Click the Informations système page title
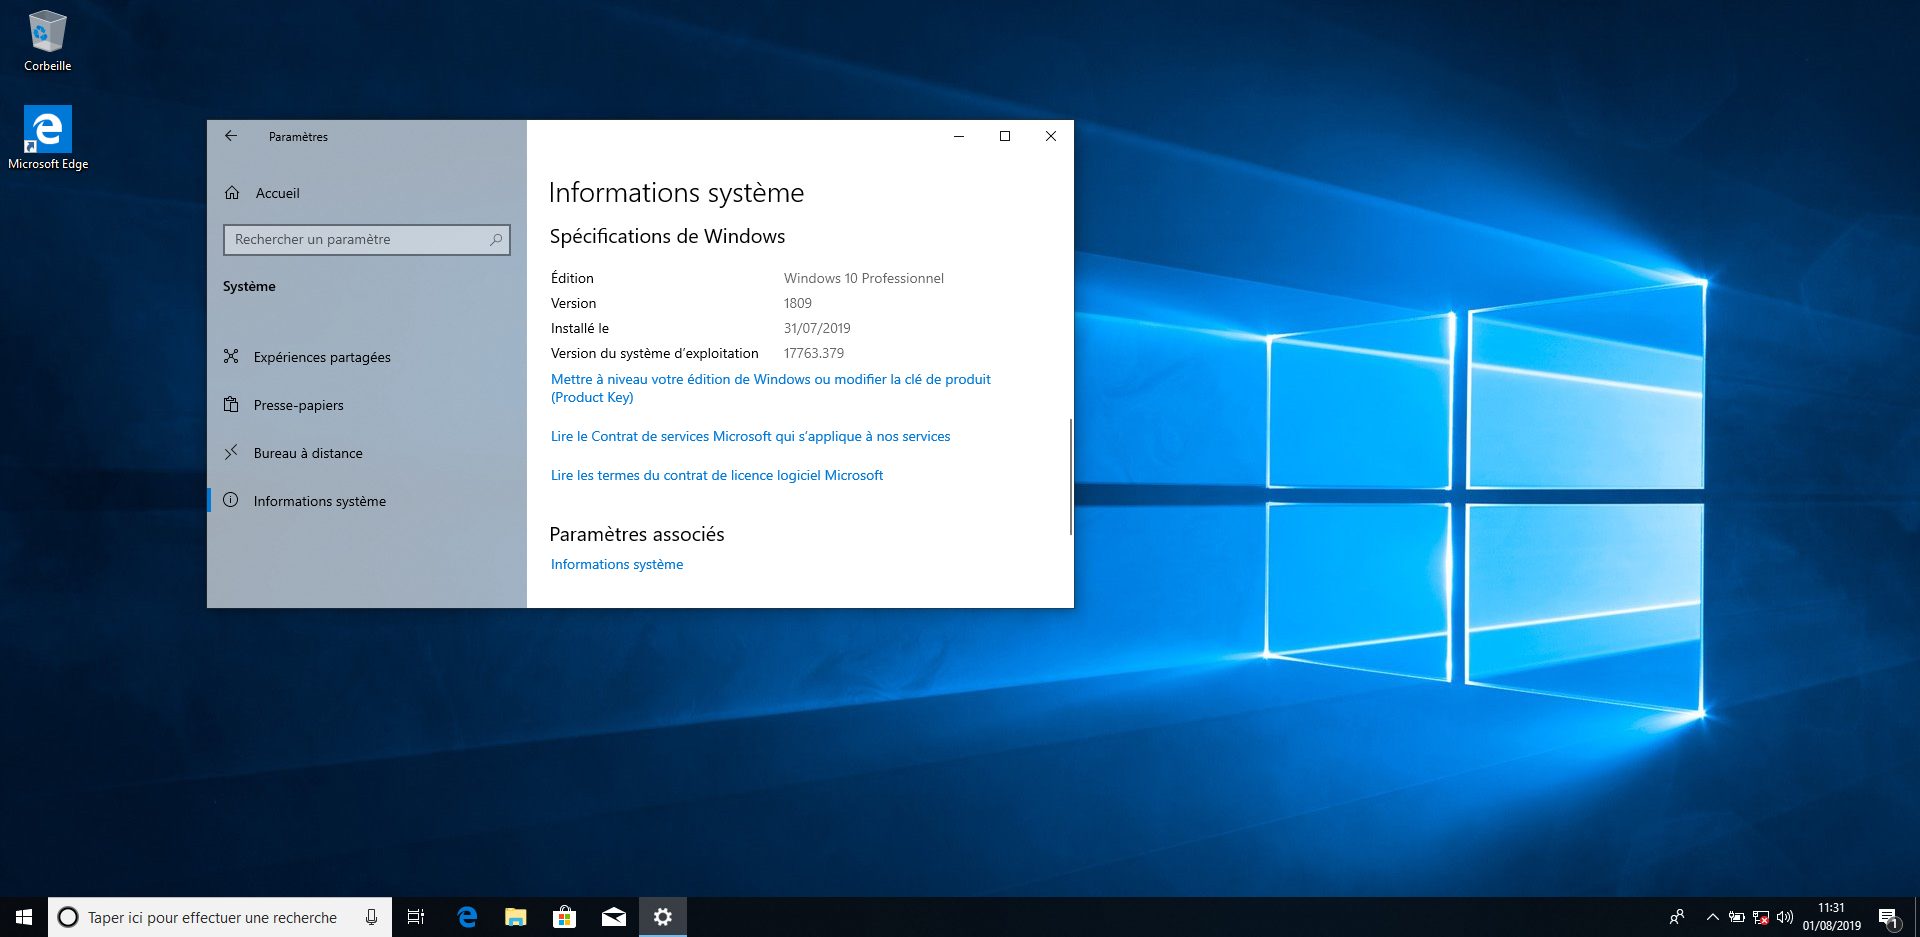The width and height of the screenshot is (1920, 937). (x=676, y=193)
